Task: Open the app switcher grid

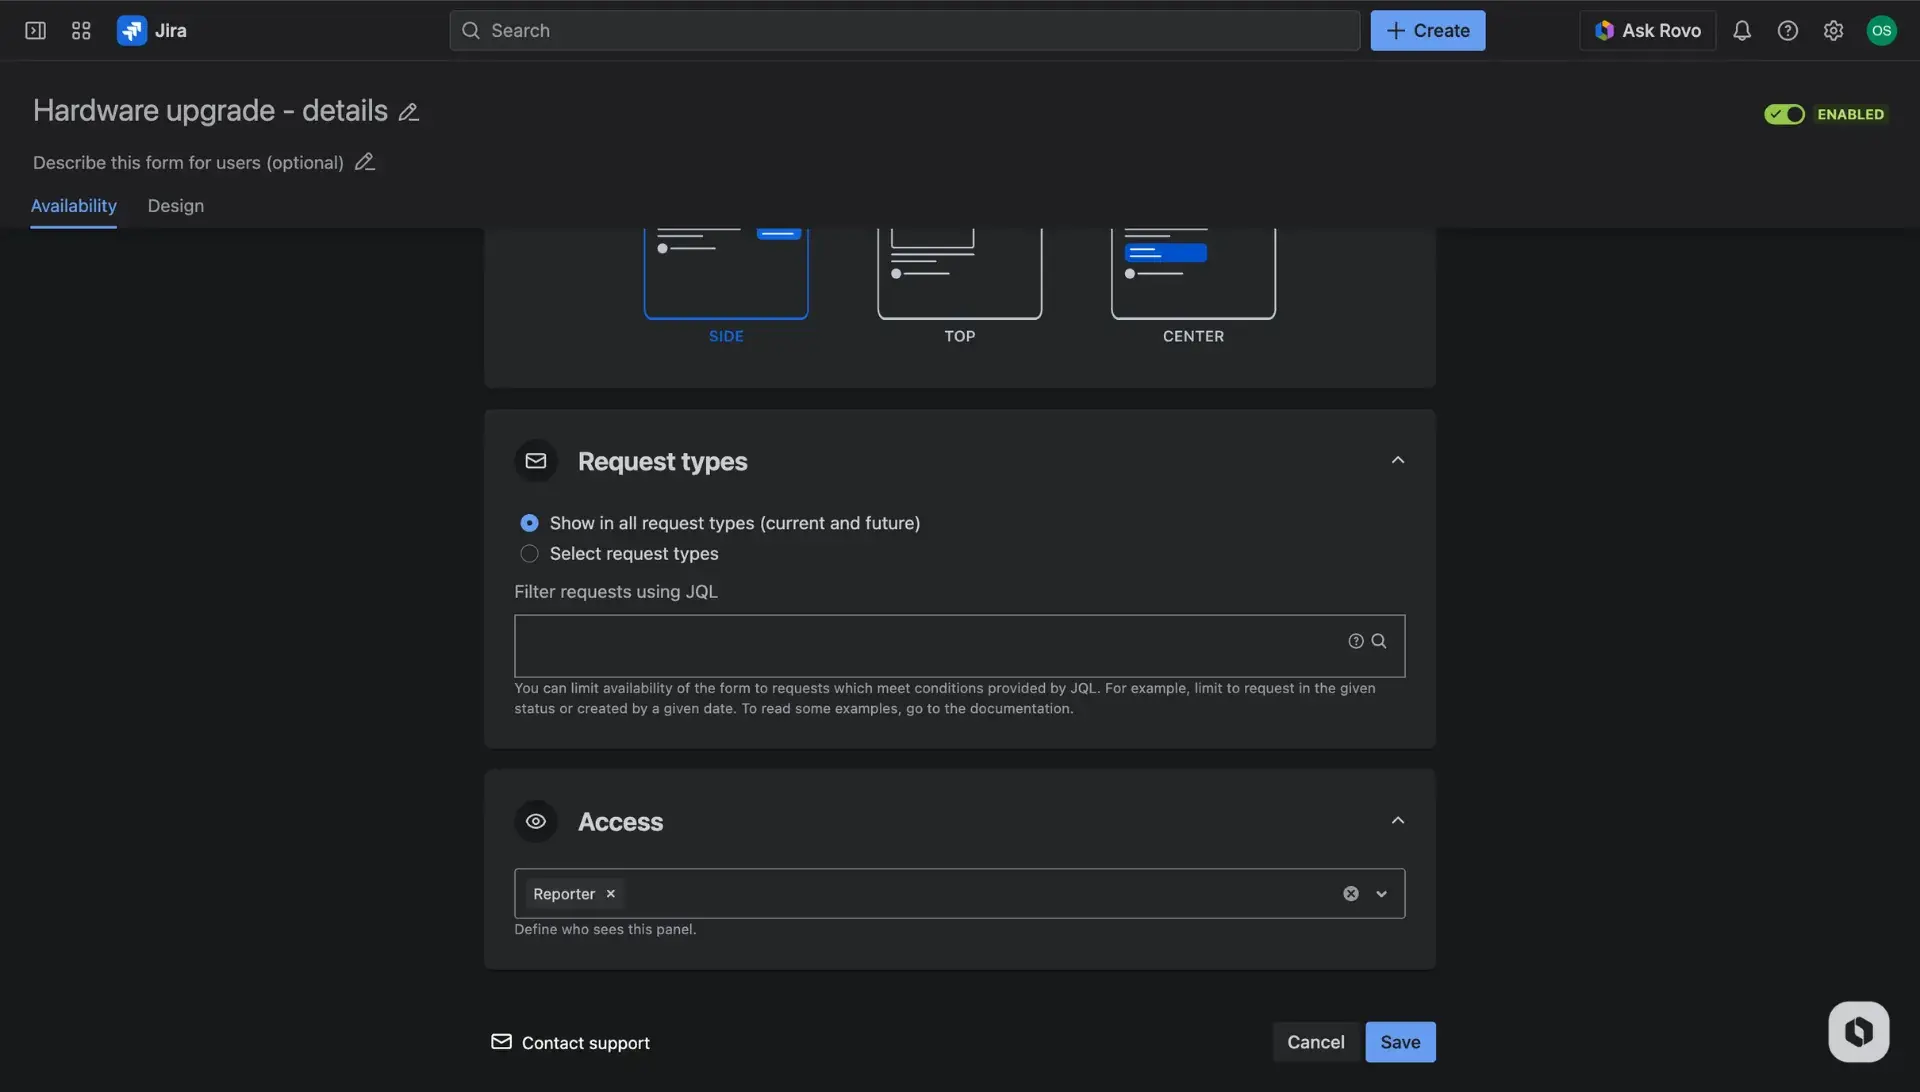Action: coord(81,30)
